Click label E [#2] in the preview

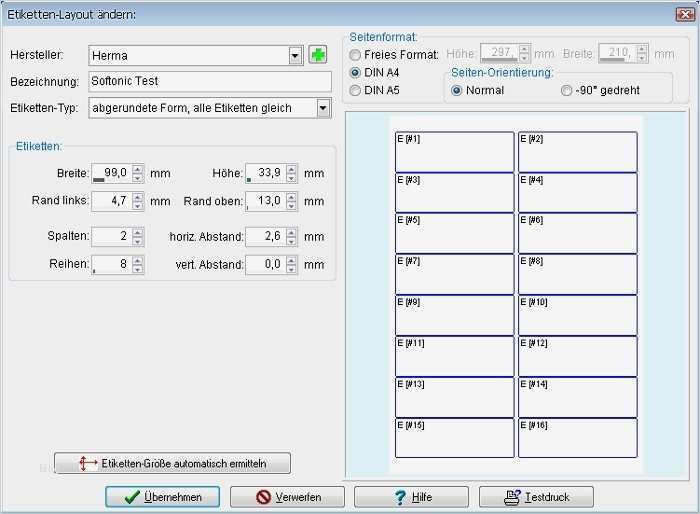(x=578, y=152)
